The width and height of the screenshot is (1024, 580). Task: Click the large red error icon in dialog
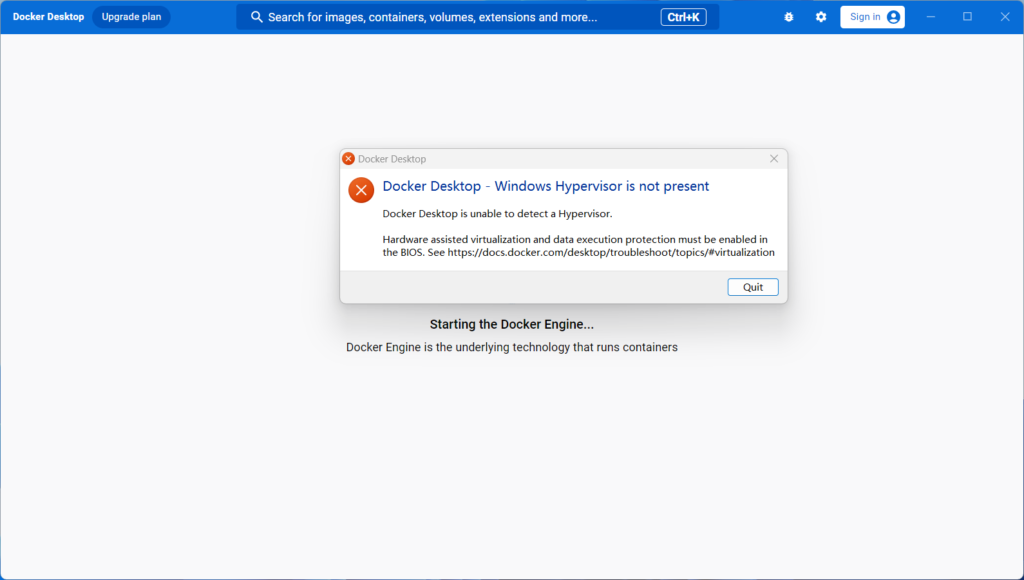coord(361,189)
